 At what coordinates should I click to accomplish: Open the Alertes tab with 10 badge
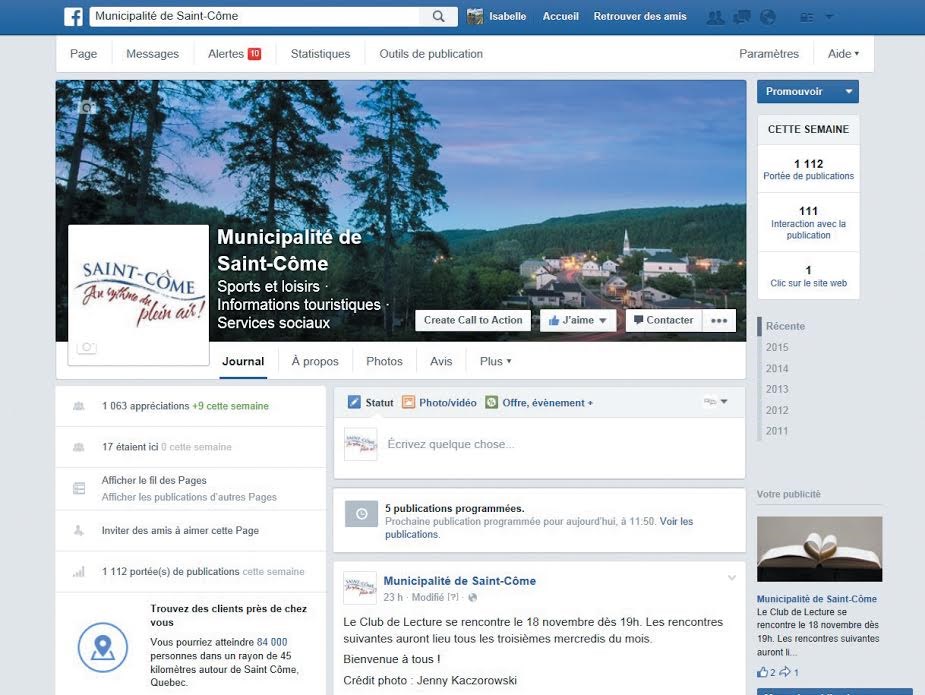coord(234,54)
